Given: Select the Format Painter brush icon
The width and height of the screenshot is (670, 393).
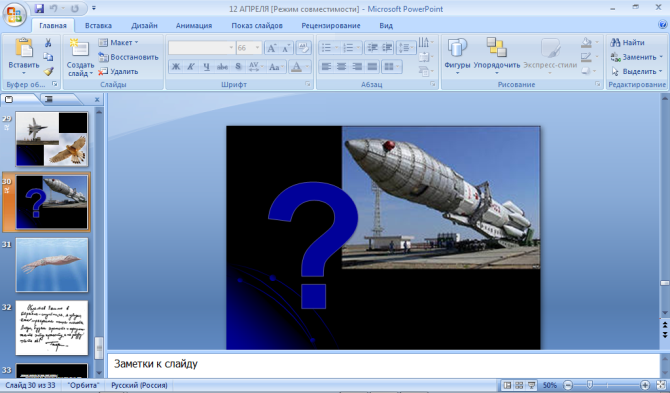Looking at the screenshot, I should (x=48, y=71).
